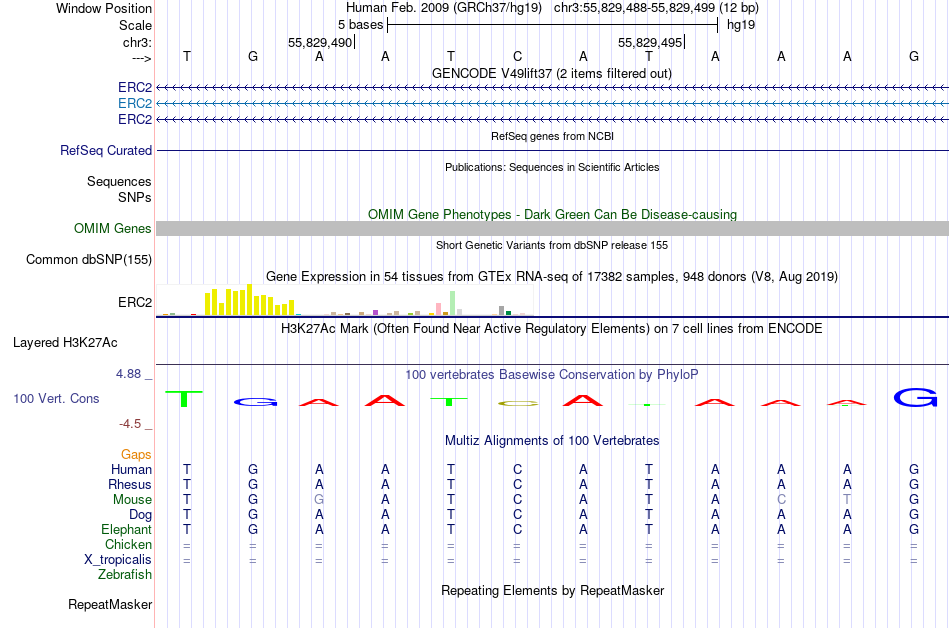Click the faded G mismatch in the Mouse row
Image resolution: width=950 pixels, height=628 pixels.
[319, 500]
